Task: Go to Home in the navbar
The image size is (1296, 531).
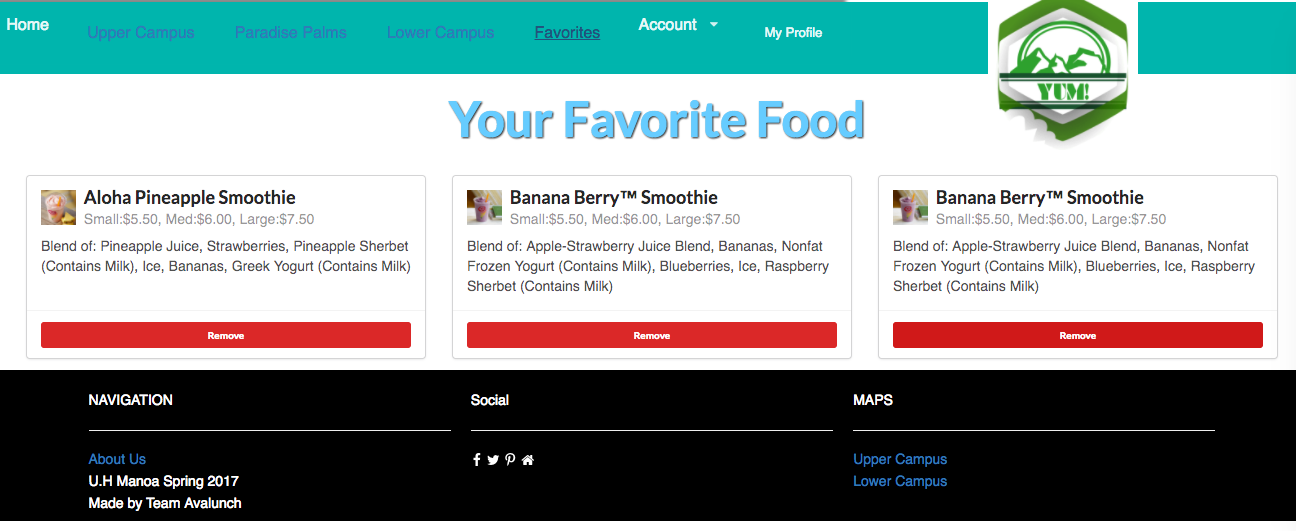Action: (x=28, y=25)
